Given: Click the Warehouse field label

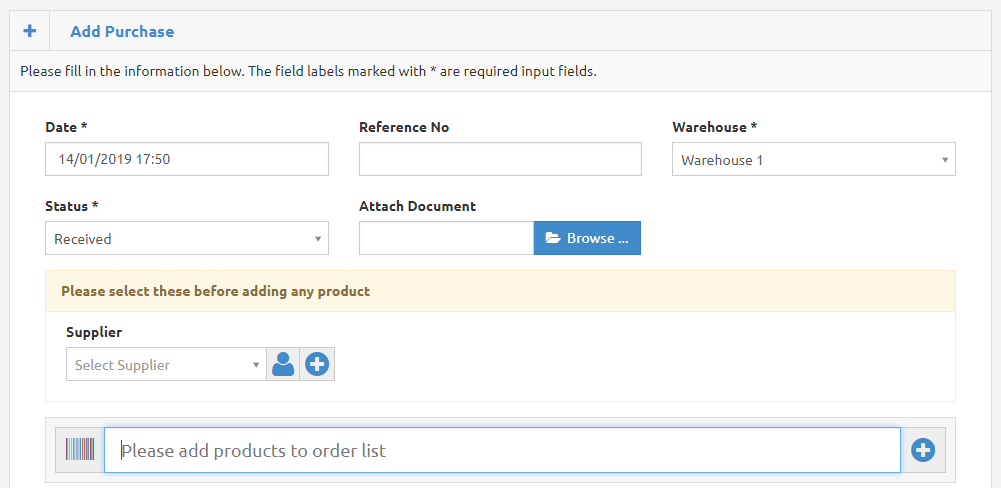Looking at the screenshot, I should [x=714, y=127].
